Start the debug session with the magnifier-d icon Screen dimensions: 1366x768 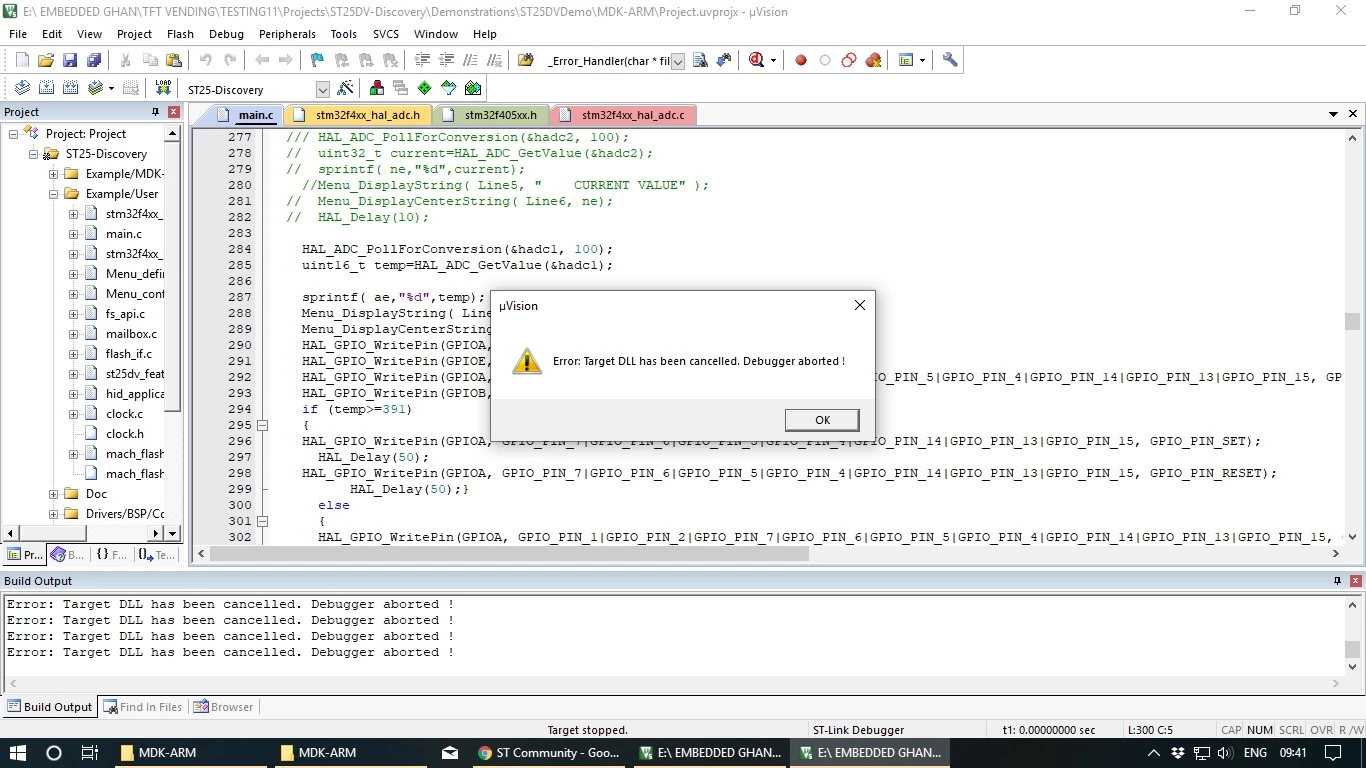(756, 60)
